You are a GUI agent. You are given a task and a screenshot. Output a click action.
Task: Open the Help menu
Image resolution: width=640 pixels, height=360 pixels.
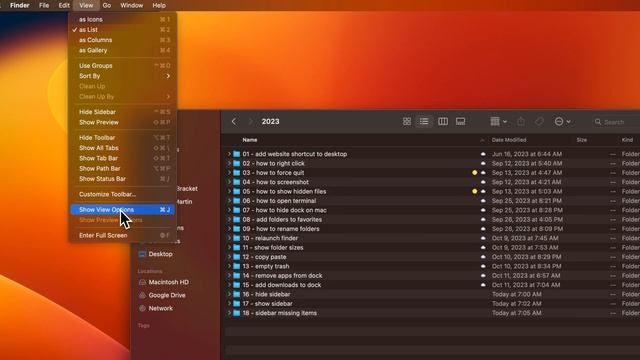pyautogui.click(x=159, y=5)
